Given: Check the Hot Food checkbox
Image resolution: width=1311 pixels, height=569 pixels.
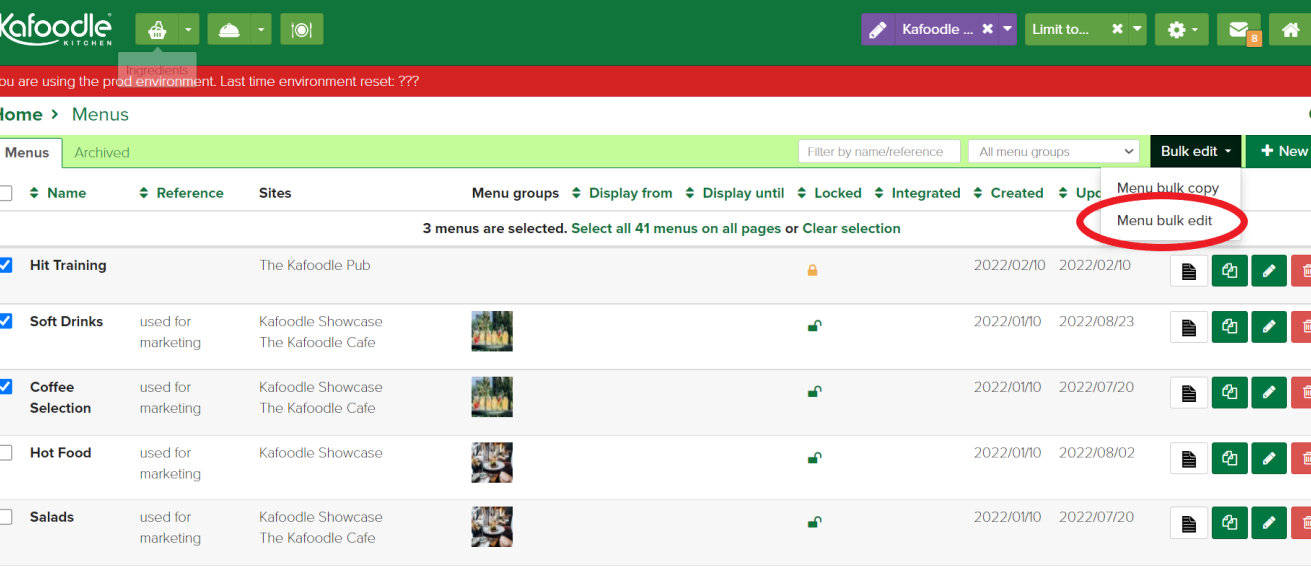Looking at the screenshot, I should [x=5, y=452].
